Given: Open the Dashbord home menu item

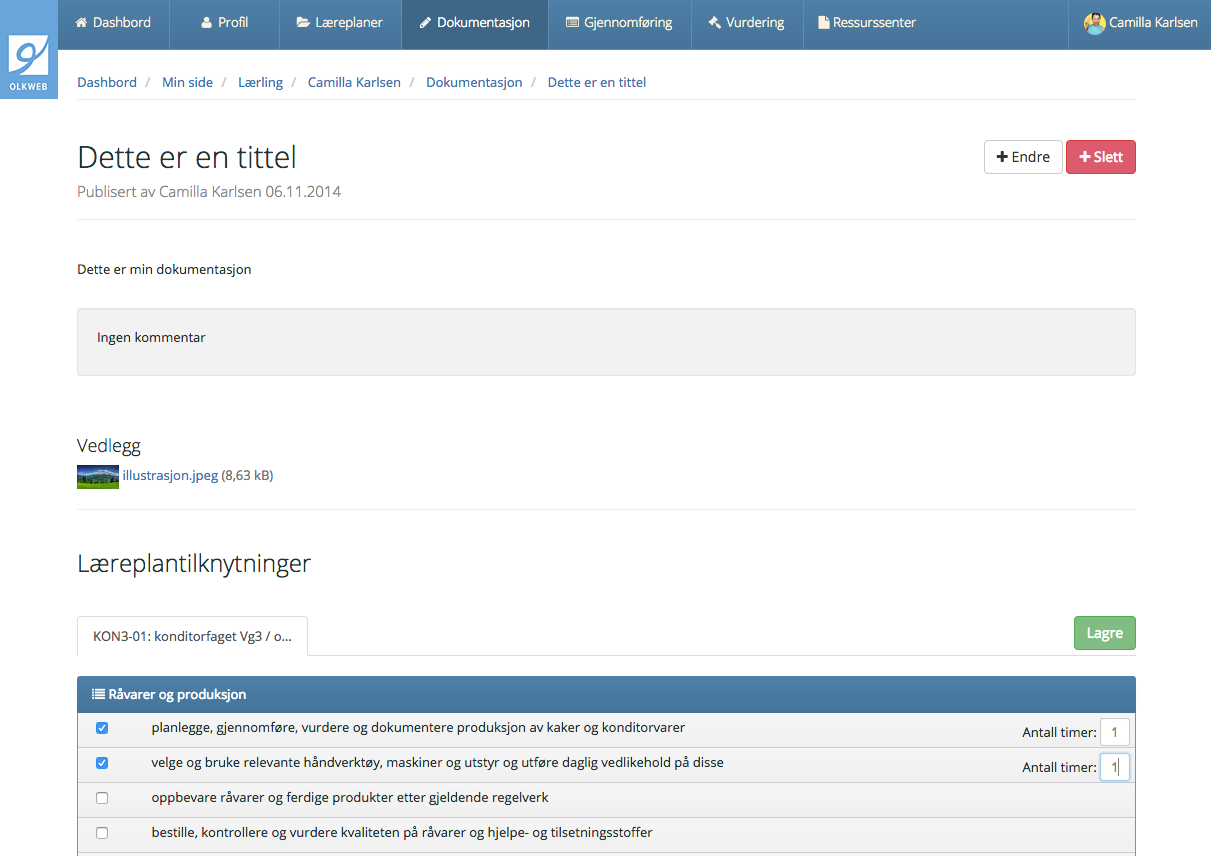Looking at the screenshot, I should (113, 22).
